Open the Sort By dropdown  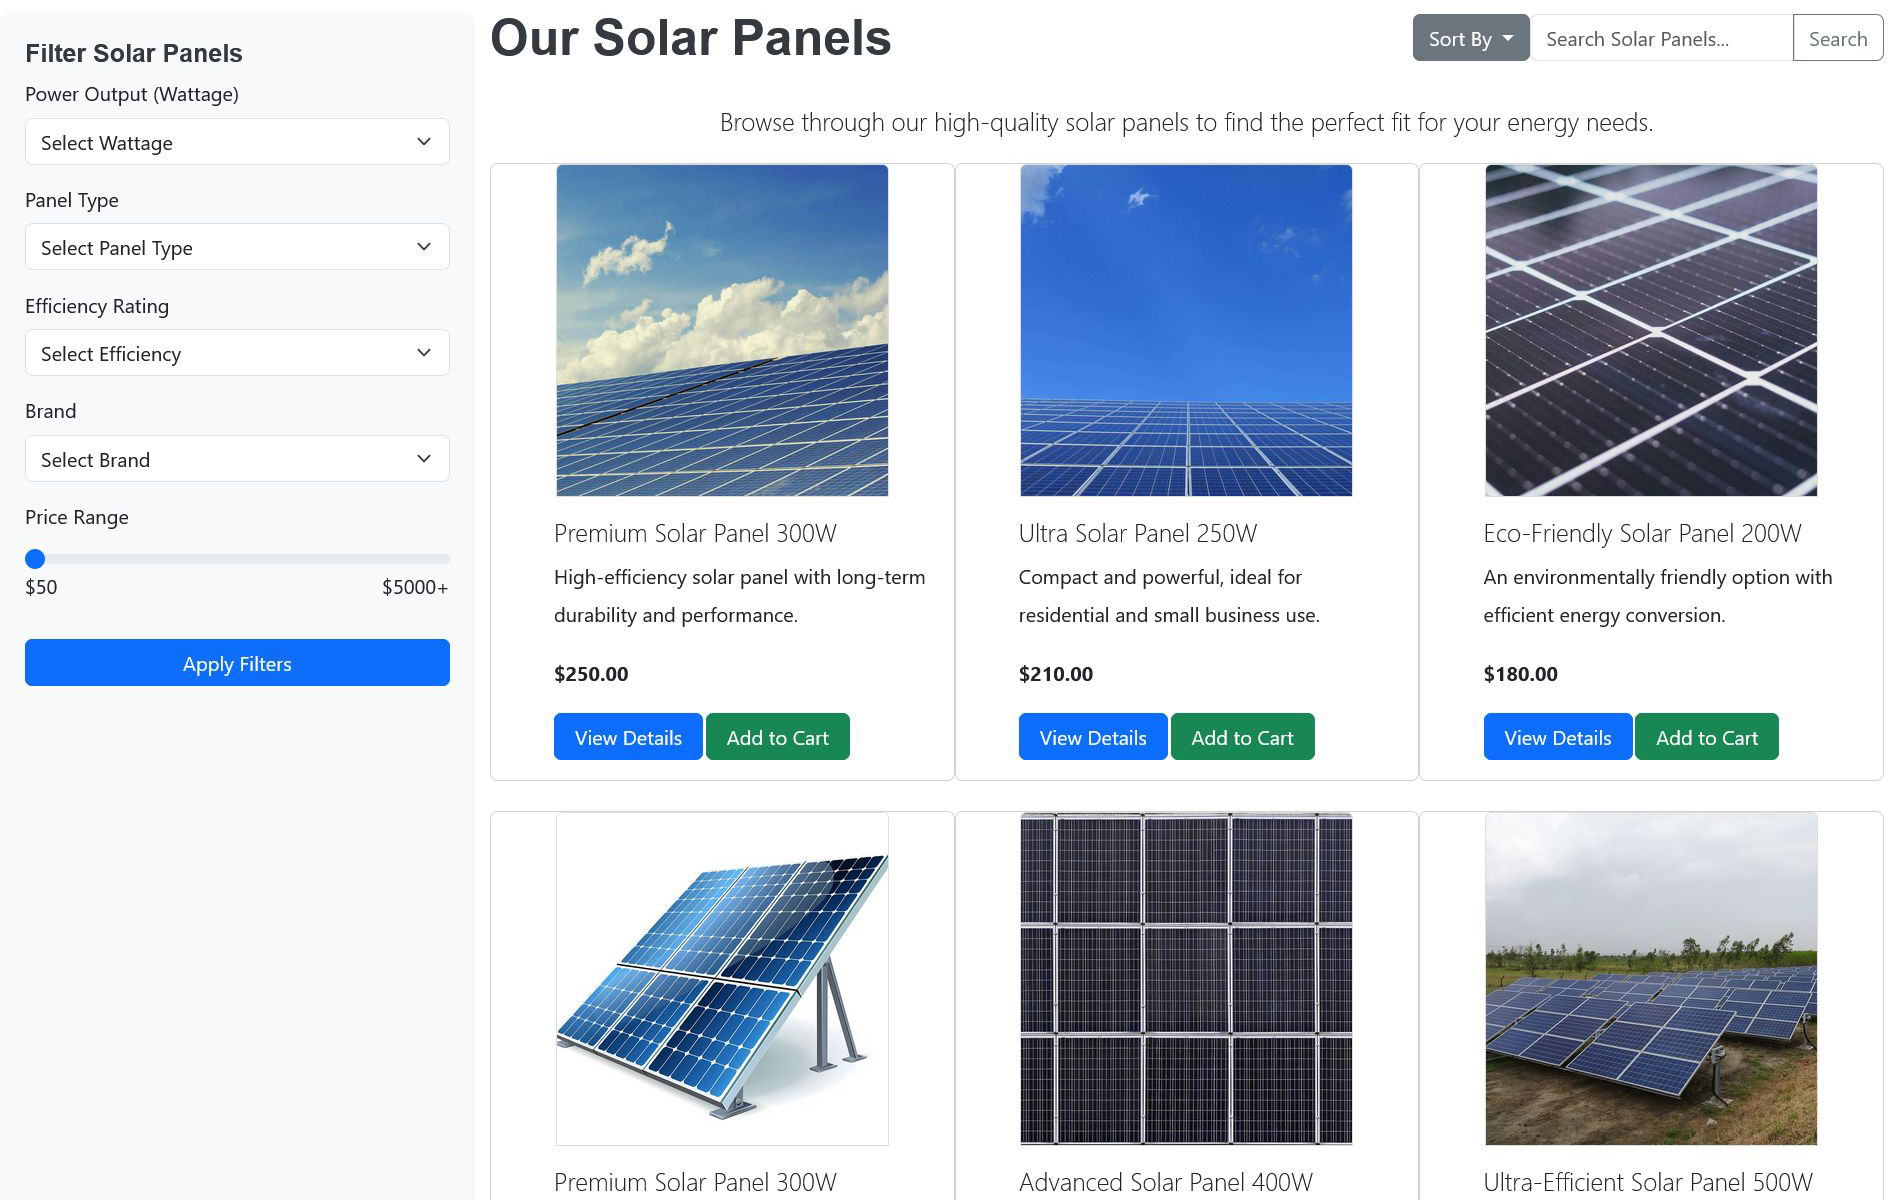tap(1470, 39)
